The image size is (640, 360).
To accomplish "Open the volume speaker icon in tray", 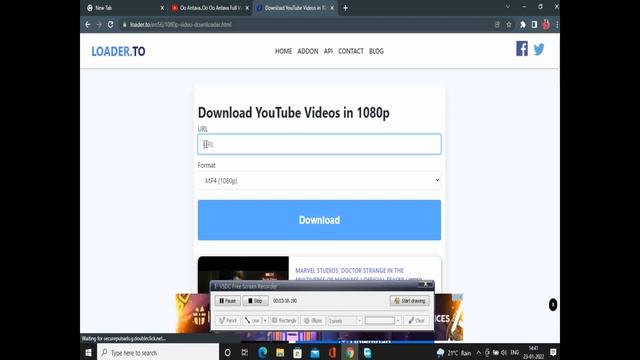I will click(x=504, y=353).
